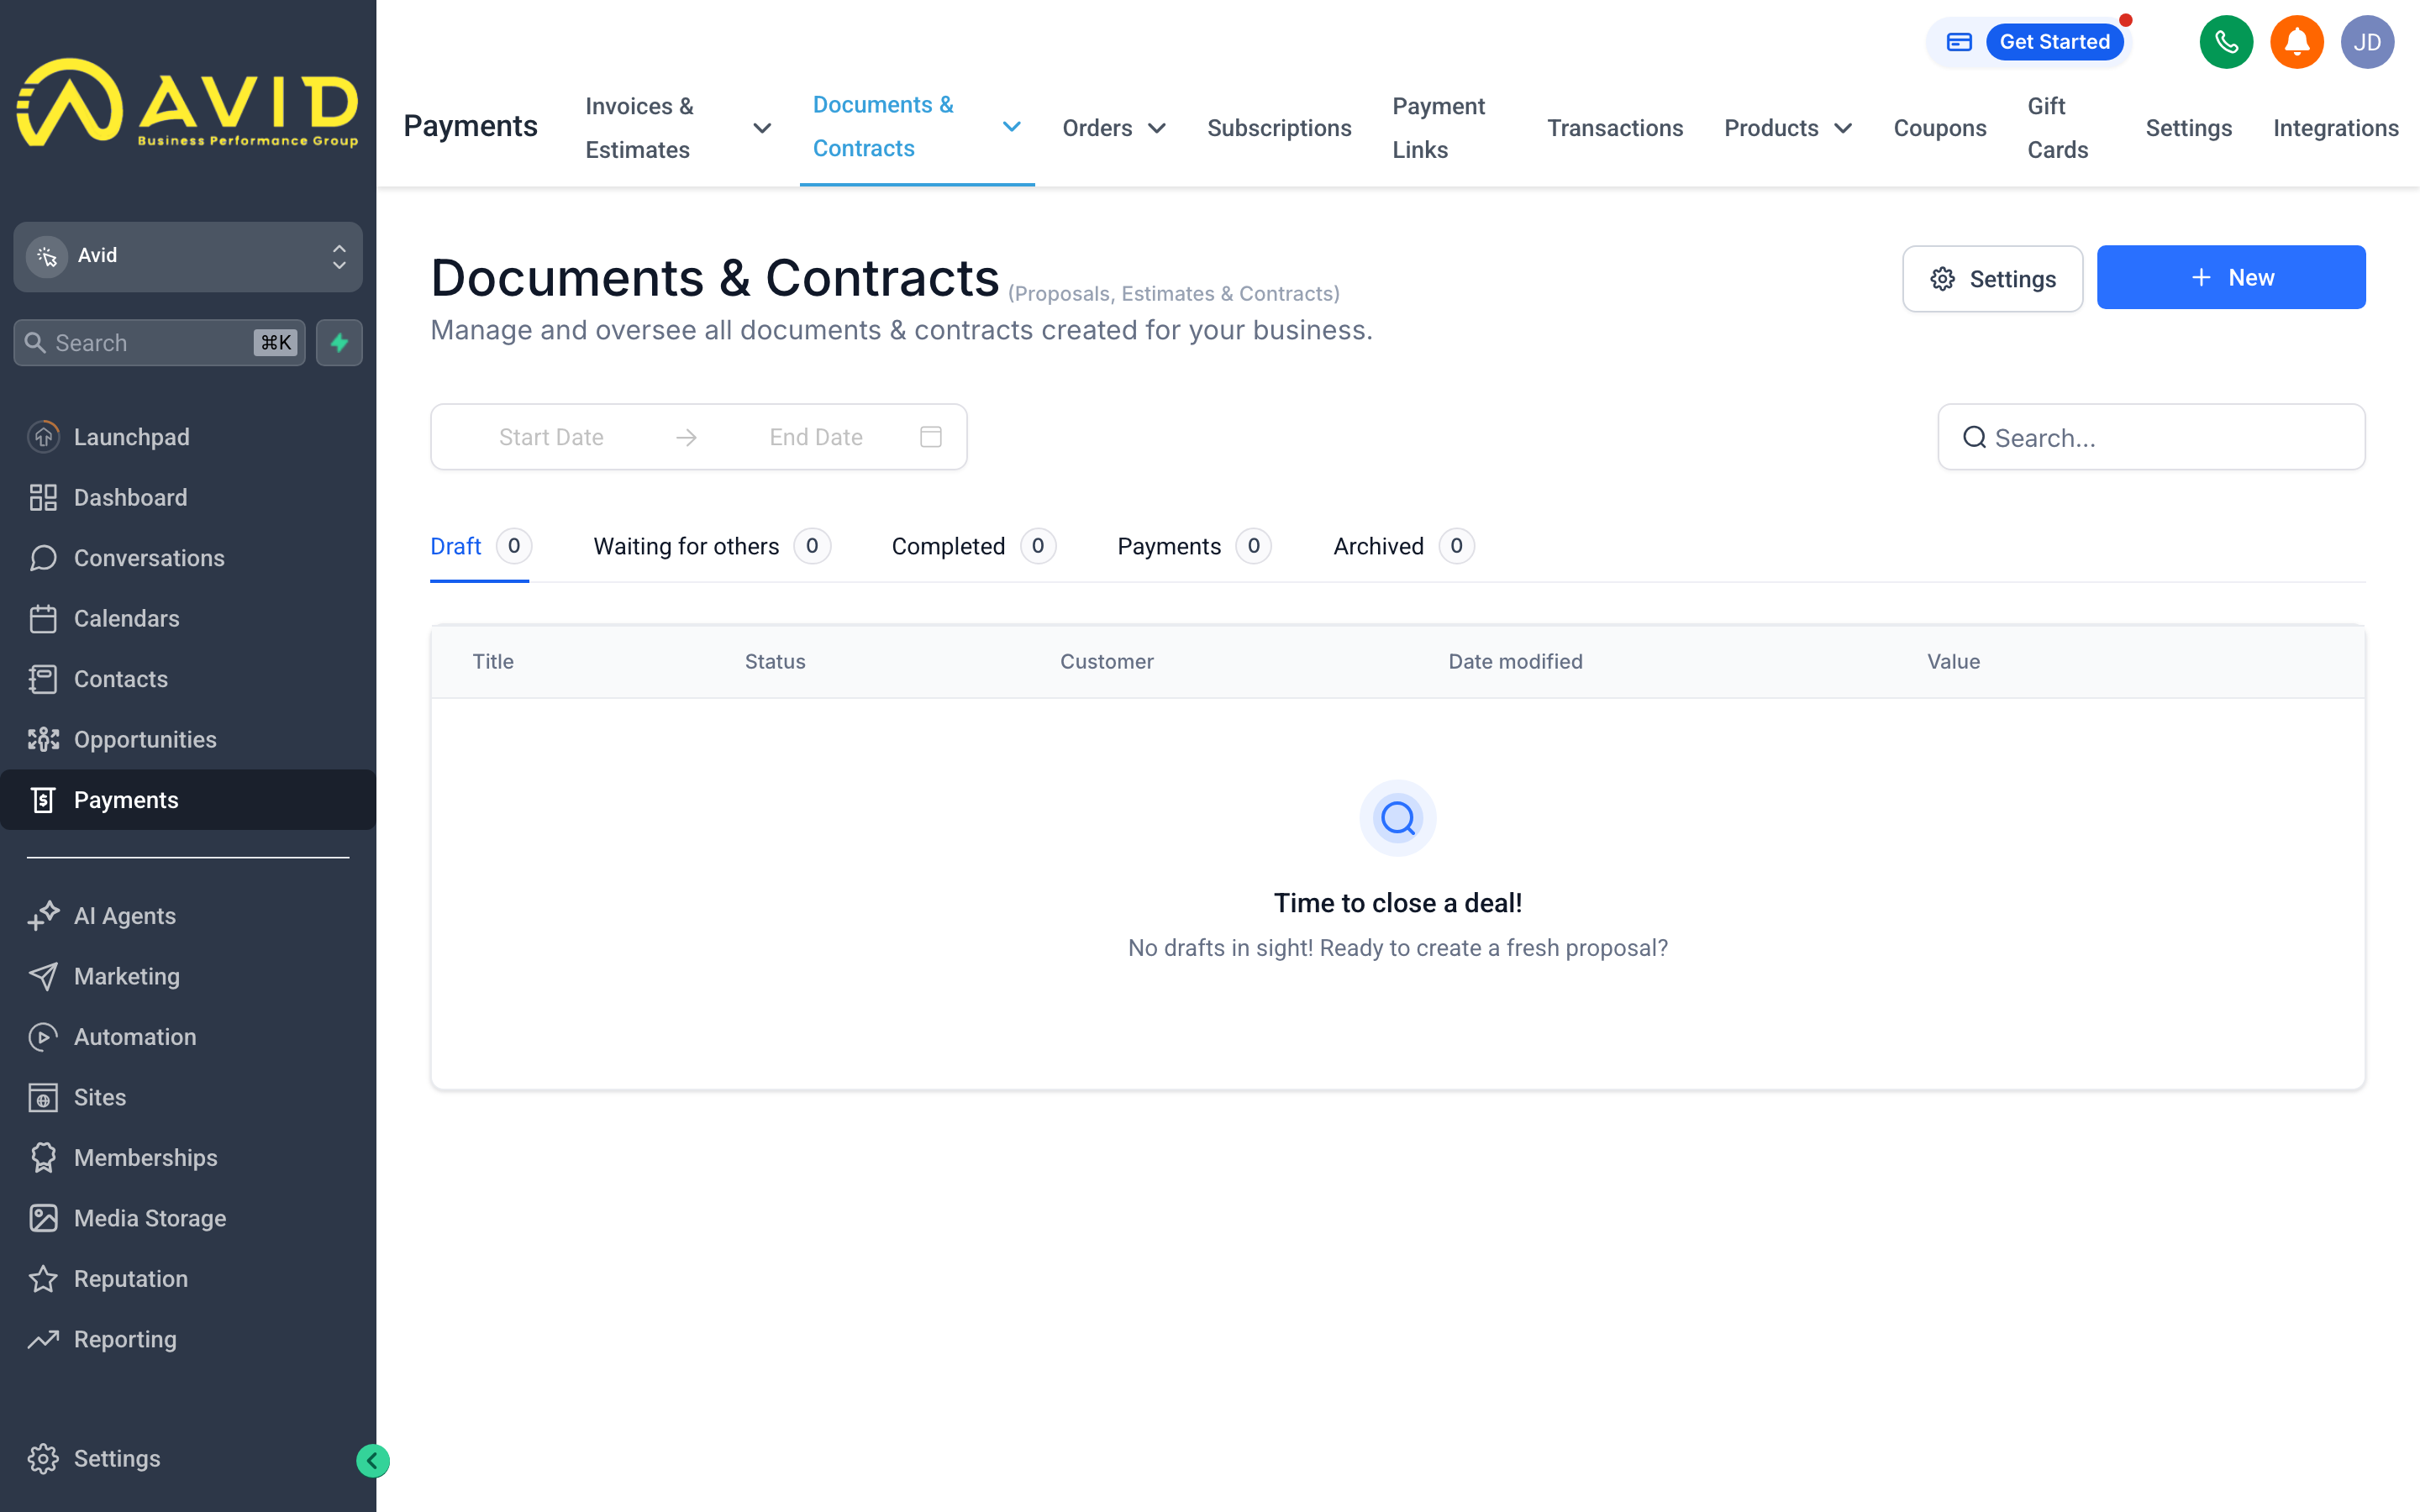Click the Value column header
Image resolution: width=2420 pixels, height=1512 pixels.
1953,662
